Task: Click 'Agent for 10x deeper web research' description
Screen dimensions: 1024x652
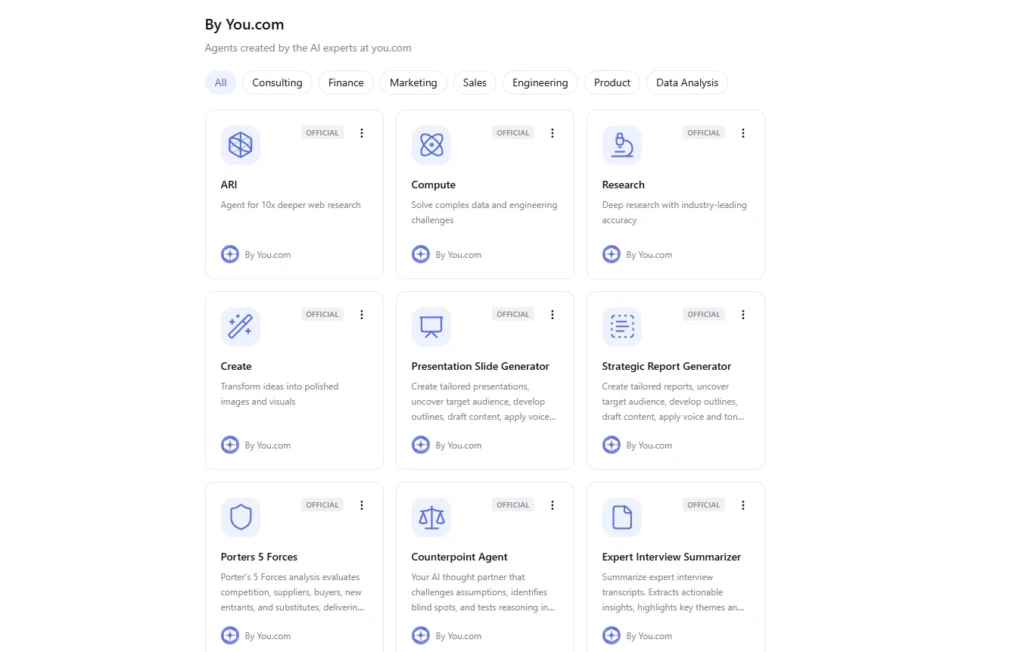Action: (x=291, y=205)
